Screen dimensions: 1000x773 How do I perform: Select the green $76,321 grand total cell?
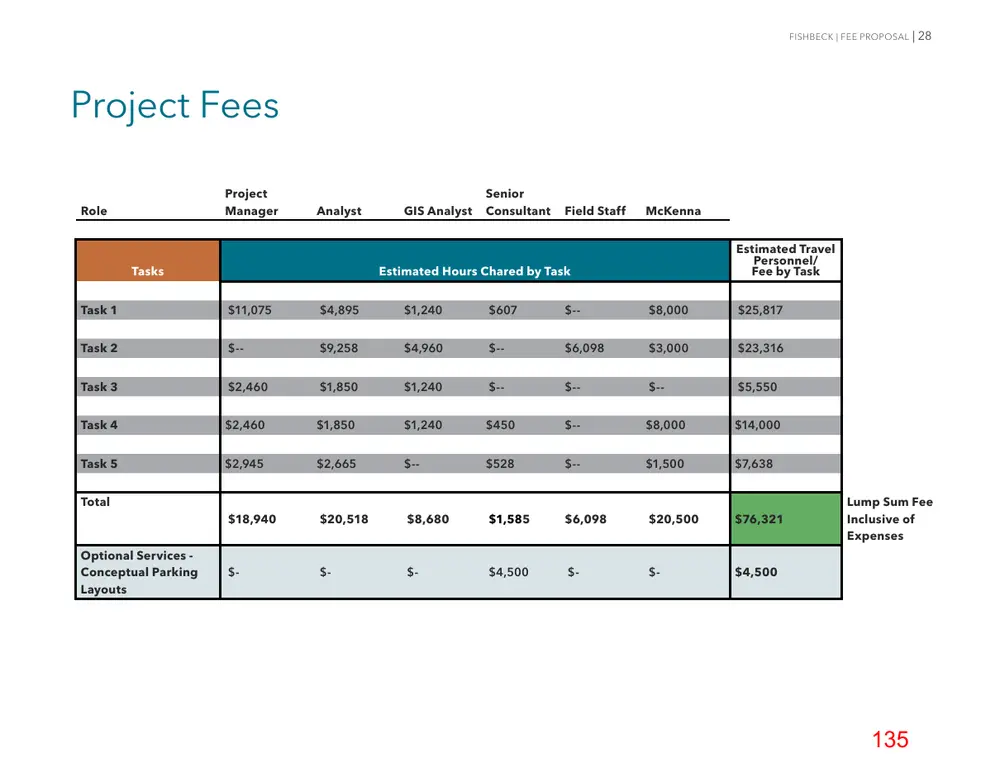coord(786,519)
